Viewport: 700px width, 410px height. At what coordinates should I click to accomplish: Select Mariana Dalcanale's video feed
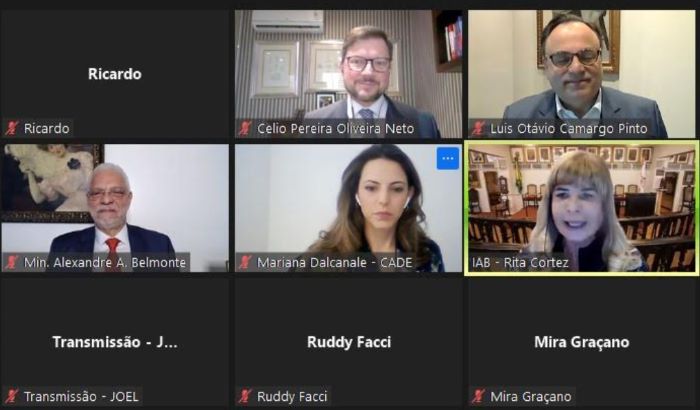(349, 208)
